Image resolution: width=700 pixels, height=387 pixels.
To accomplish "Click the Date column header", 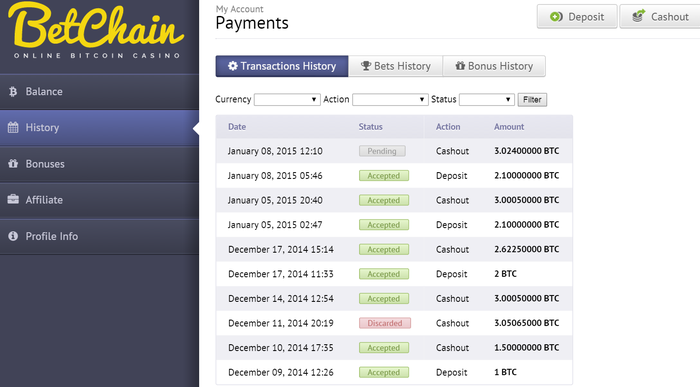I will click(x=237, y=127).
